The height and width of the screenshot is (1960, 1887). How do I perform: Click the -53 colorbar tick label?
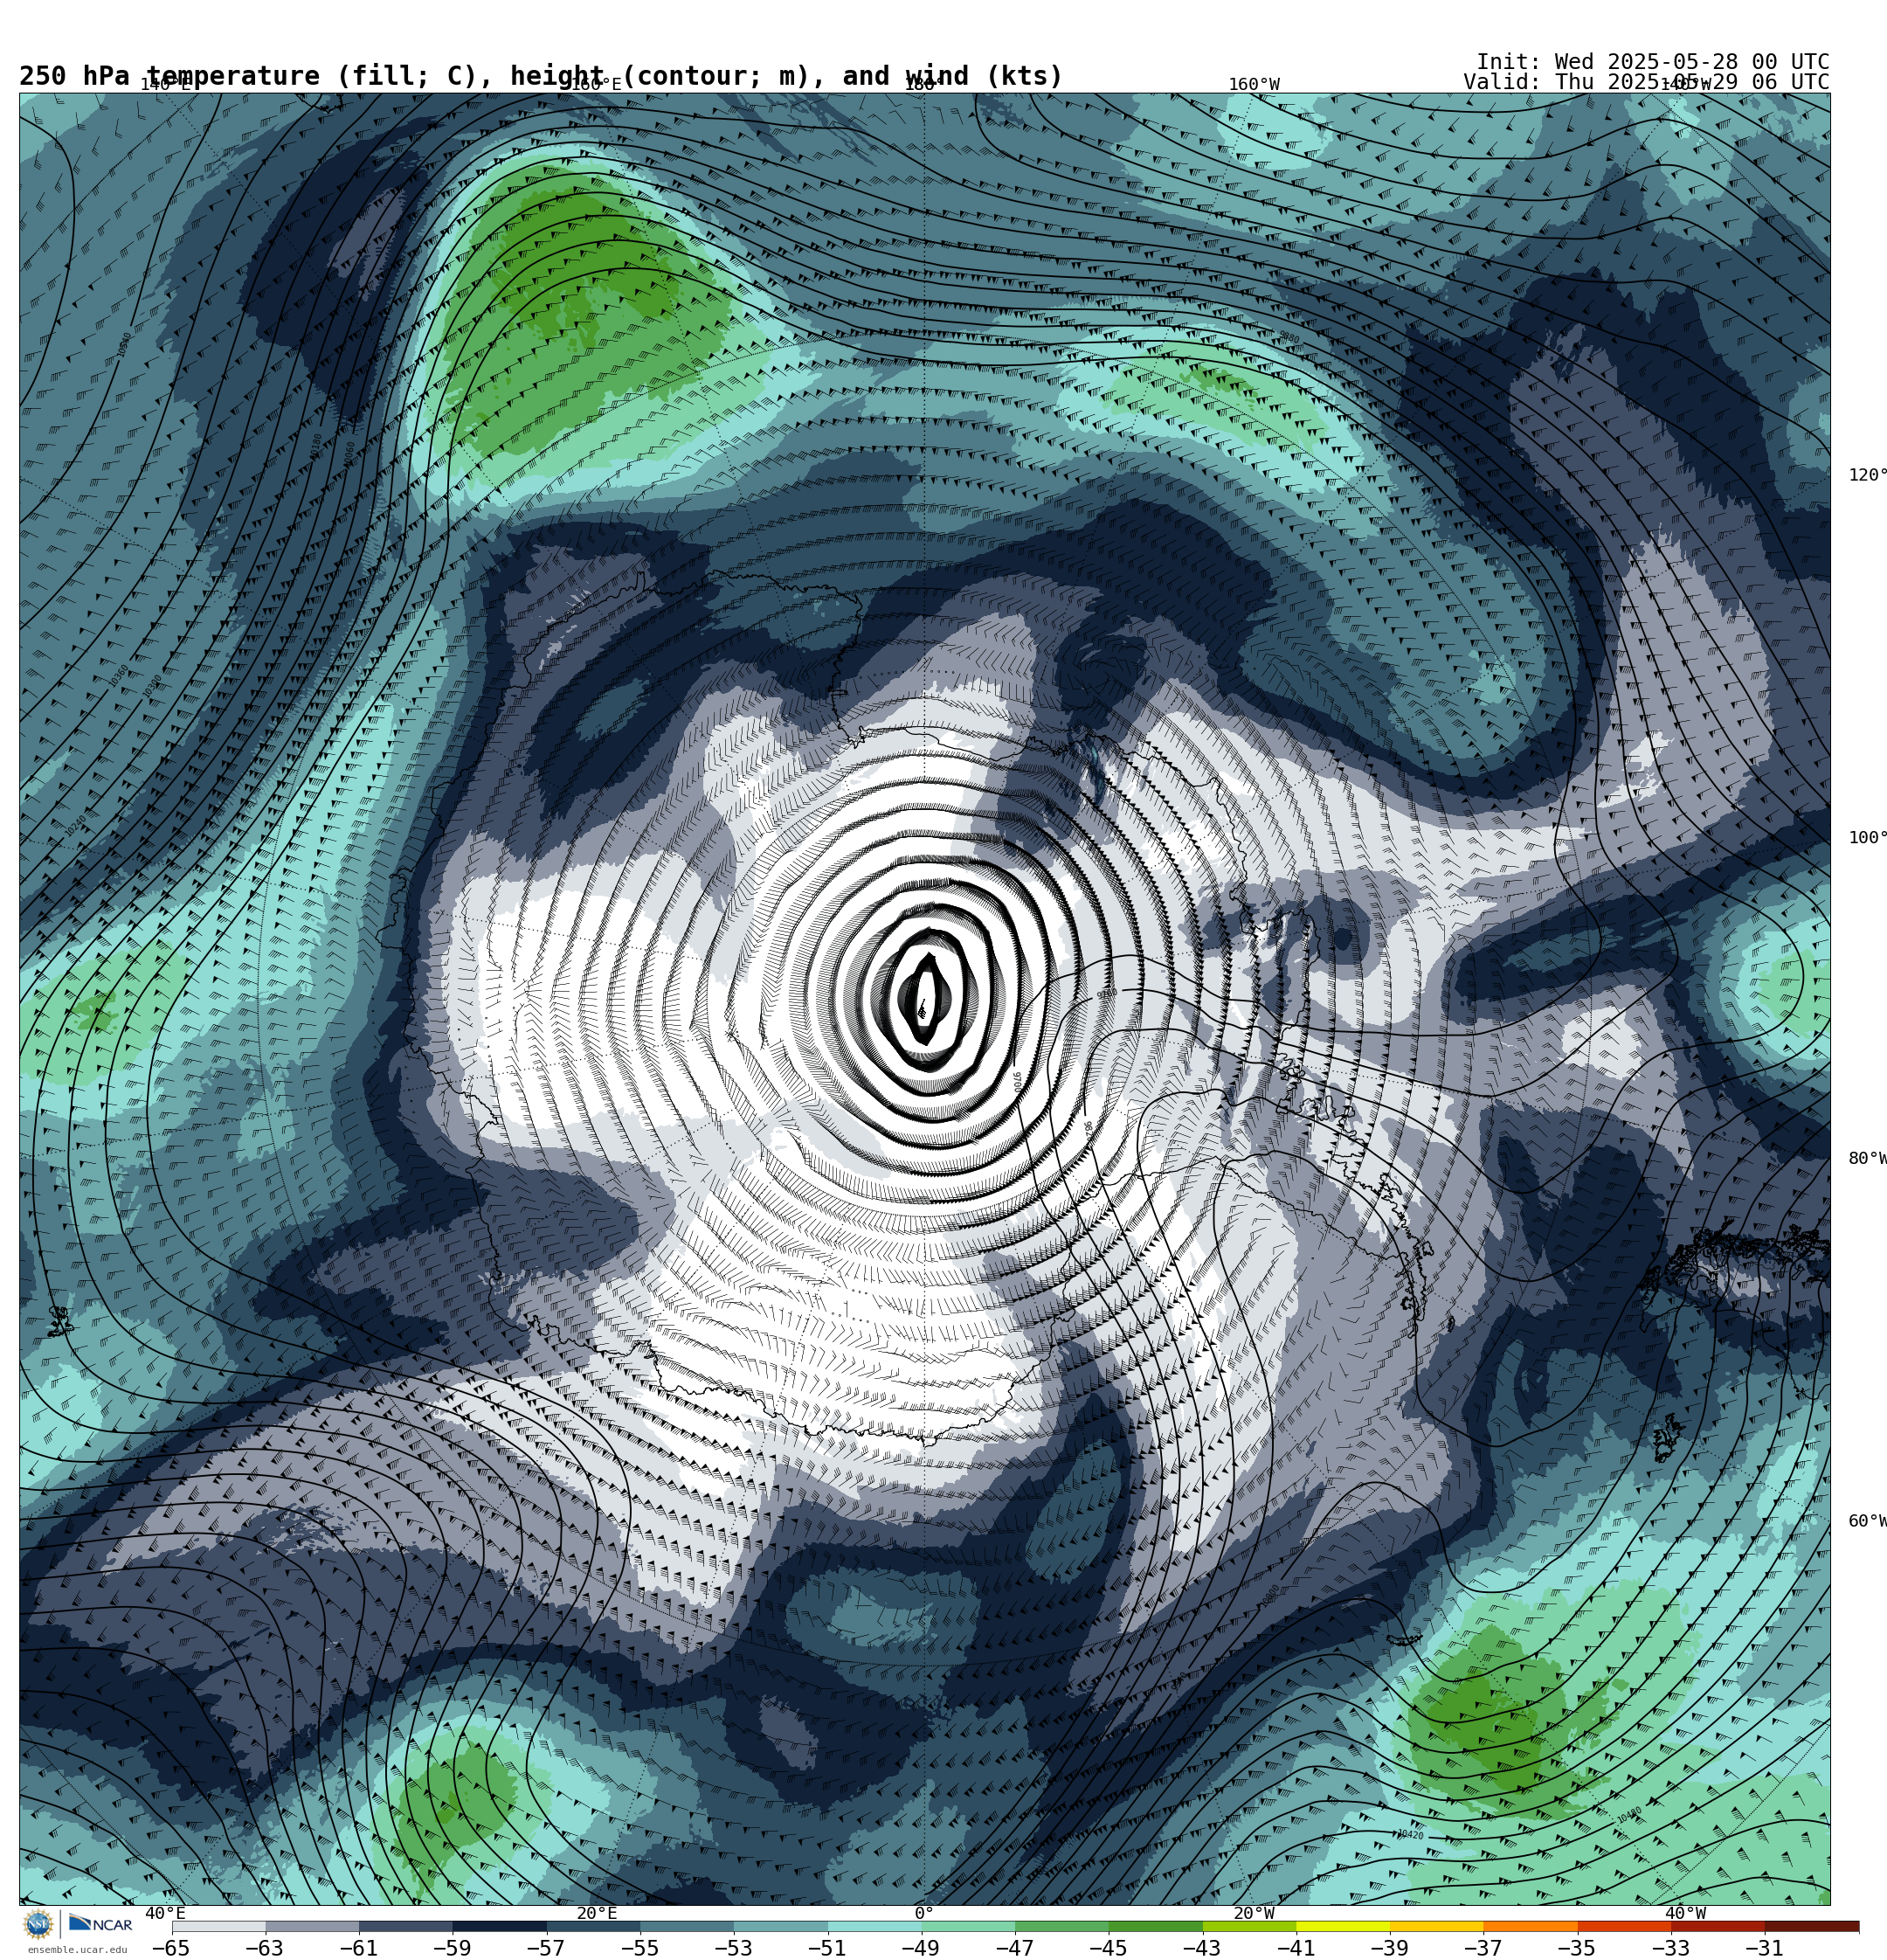(x=734, y=1948)
